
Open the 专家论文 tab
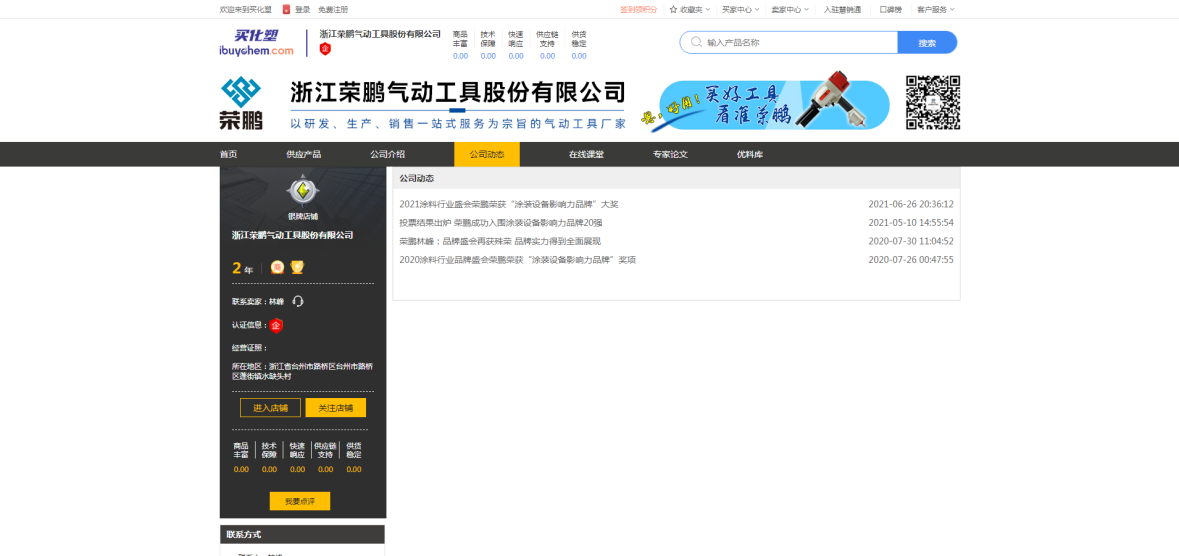coord(671,154)
